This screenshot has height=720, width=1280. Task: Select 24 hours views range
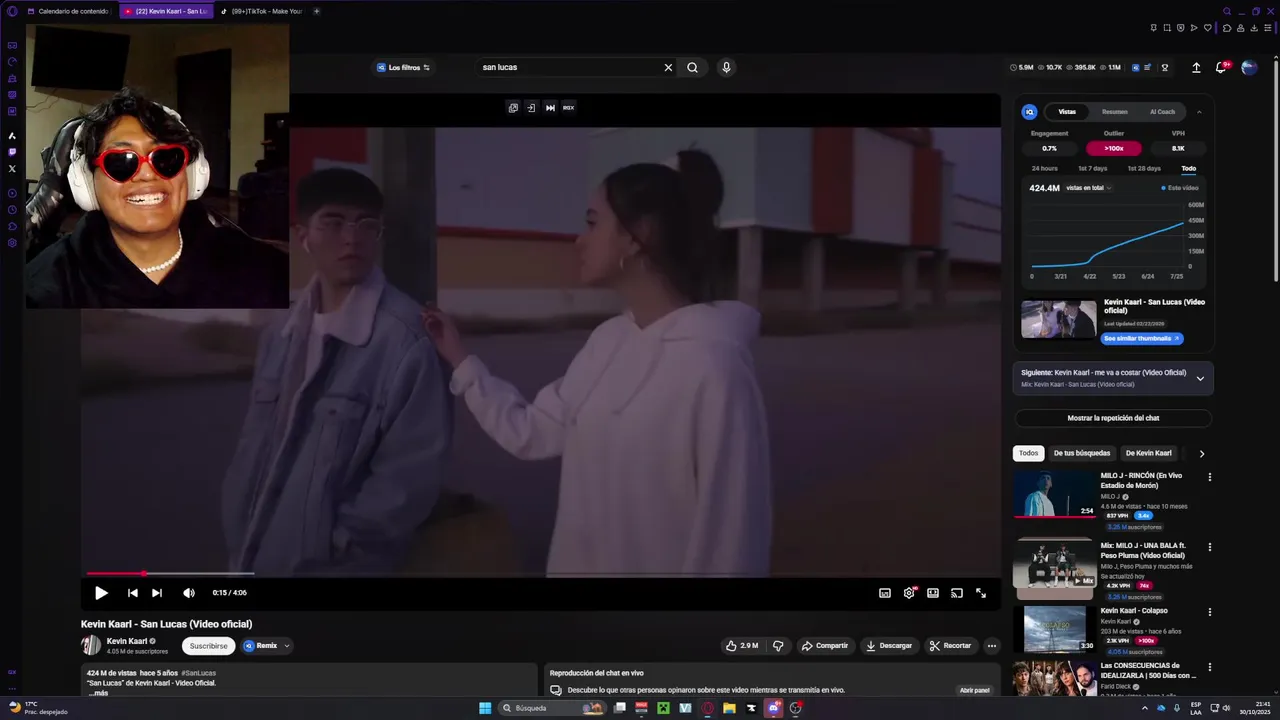tap(1044, 168)
